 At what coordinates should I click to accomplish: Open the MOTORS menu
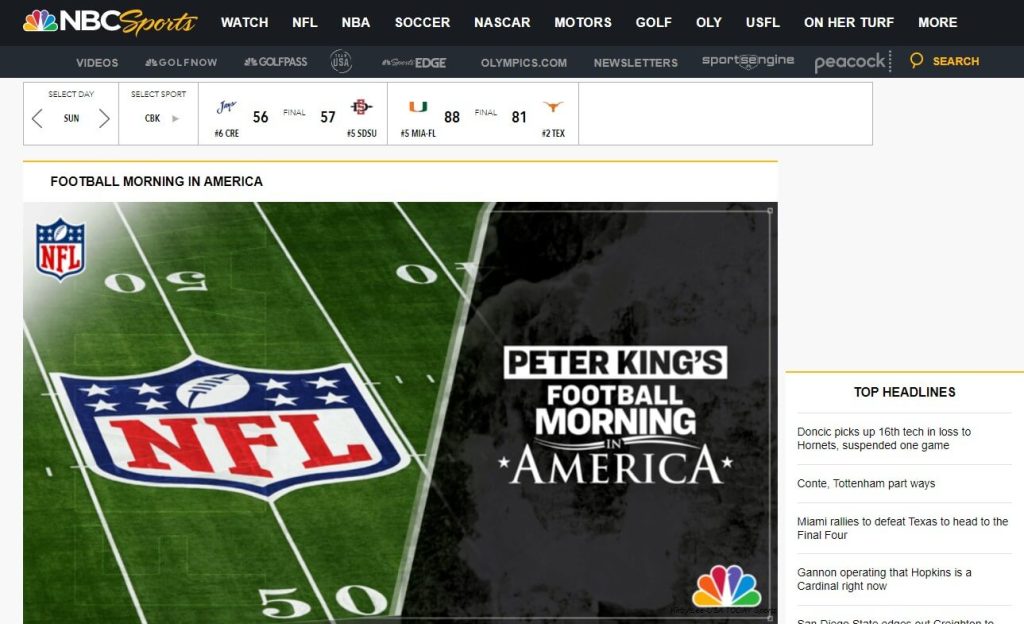[583, 22]
